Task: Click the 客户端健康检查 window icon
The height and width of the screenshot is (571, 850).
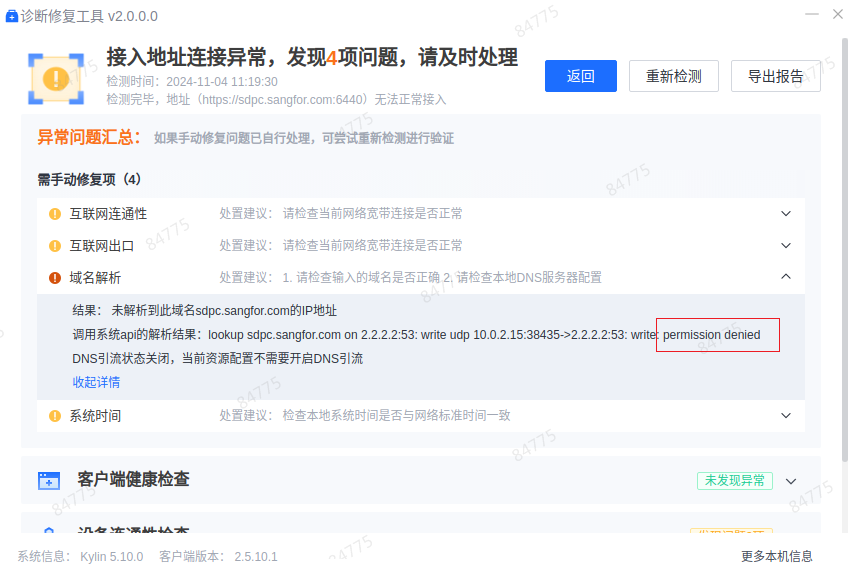Action: (x=49, y=481)
